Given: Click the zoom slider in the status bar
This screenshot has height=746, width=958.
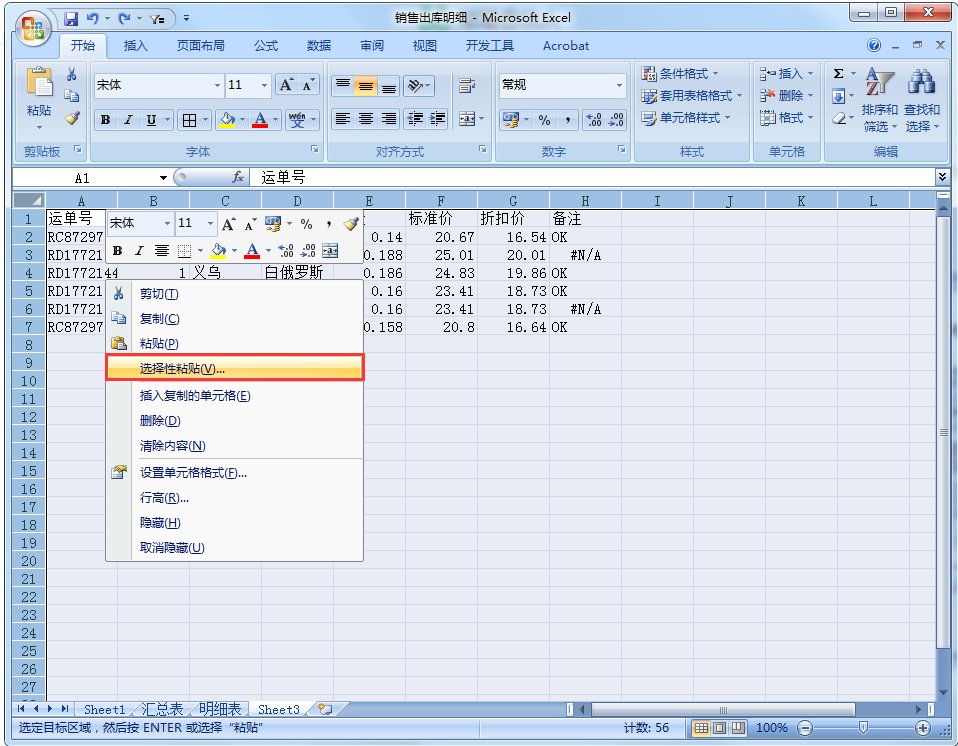Looking at the screenshot, I should [x=862, y=728].
